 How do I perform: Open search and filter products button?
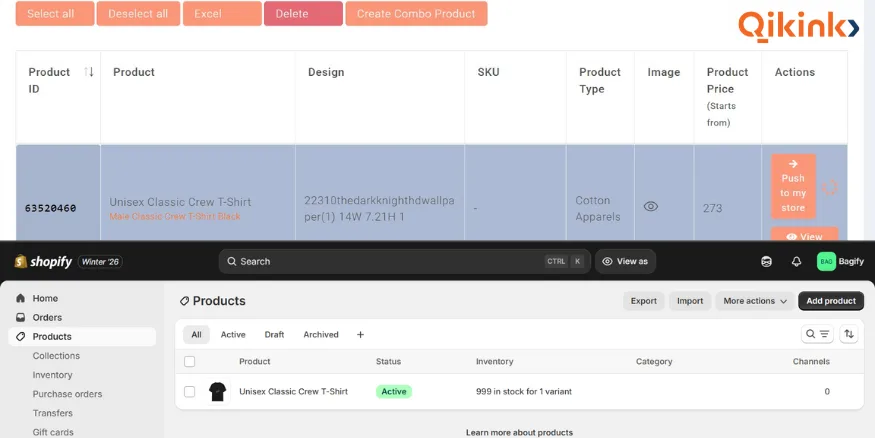[x=818, y=334]
